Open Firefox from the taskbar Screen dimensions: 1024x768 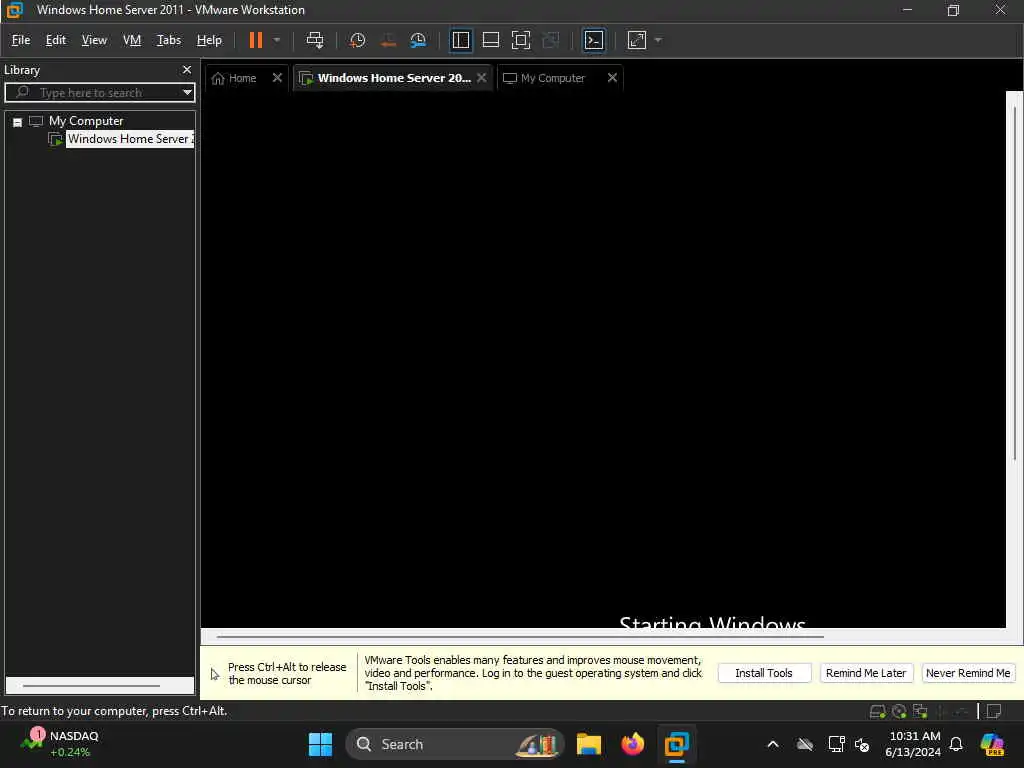[632, 744]
